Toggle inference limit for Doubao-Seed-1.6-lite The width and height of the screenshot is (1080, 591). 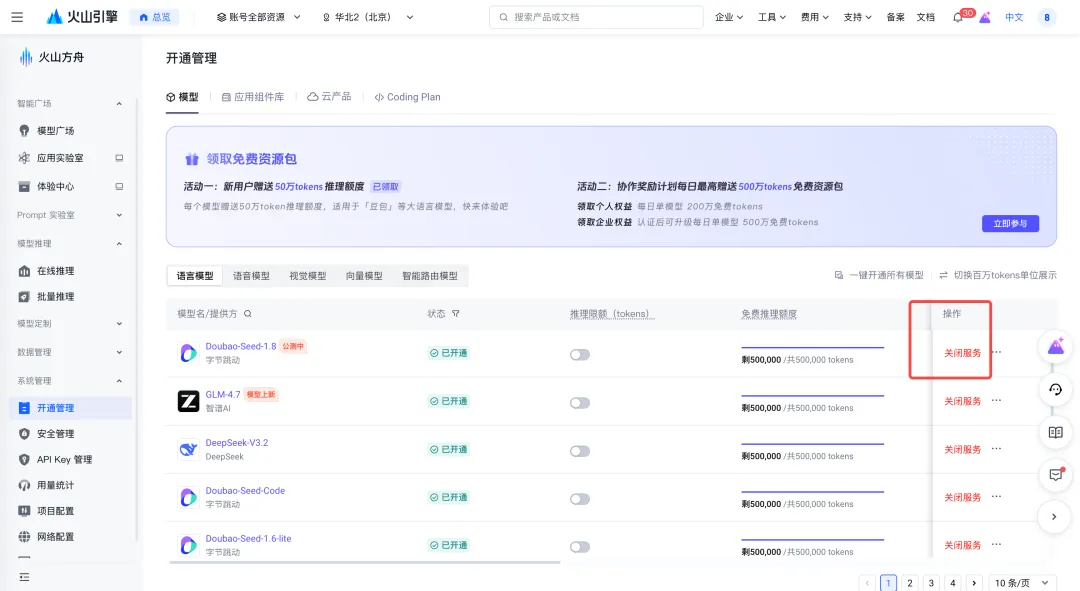click(x=580, y=547)
